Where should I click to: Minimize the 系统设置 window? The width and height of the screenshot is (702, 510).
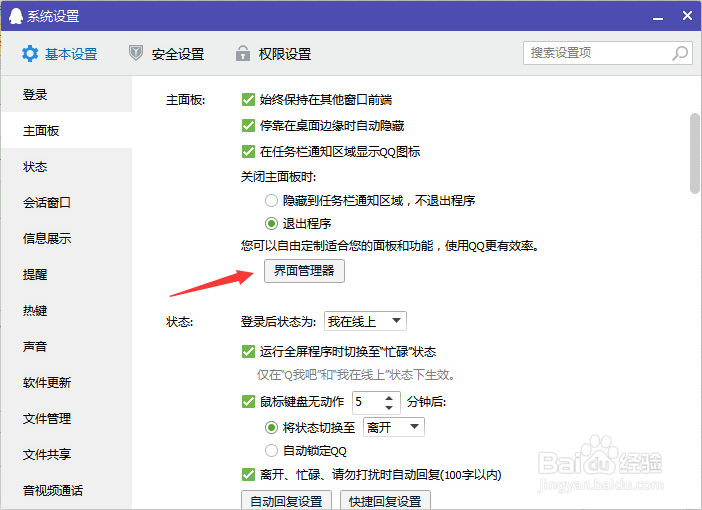658,17
